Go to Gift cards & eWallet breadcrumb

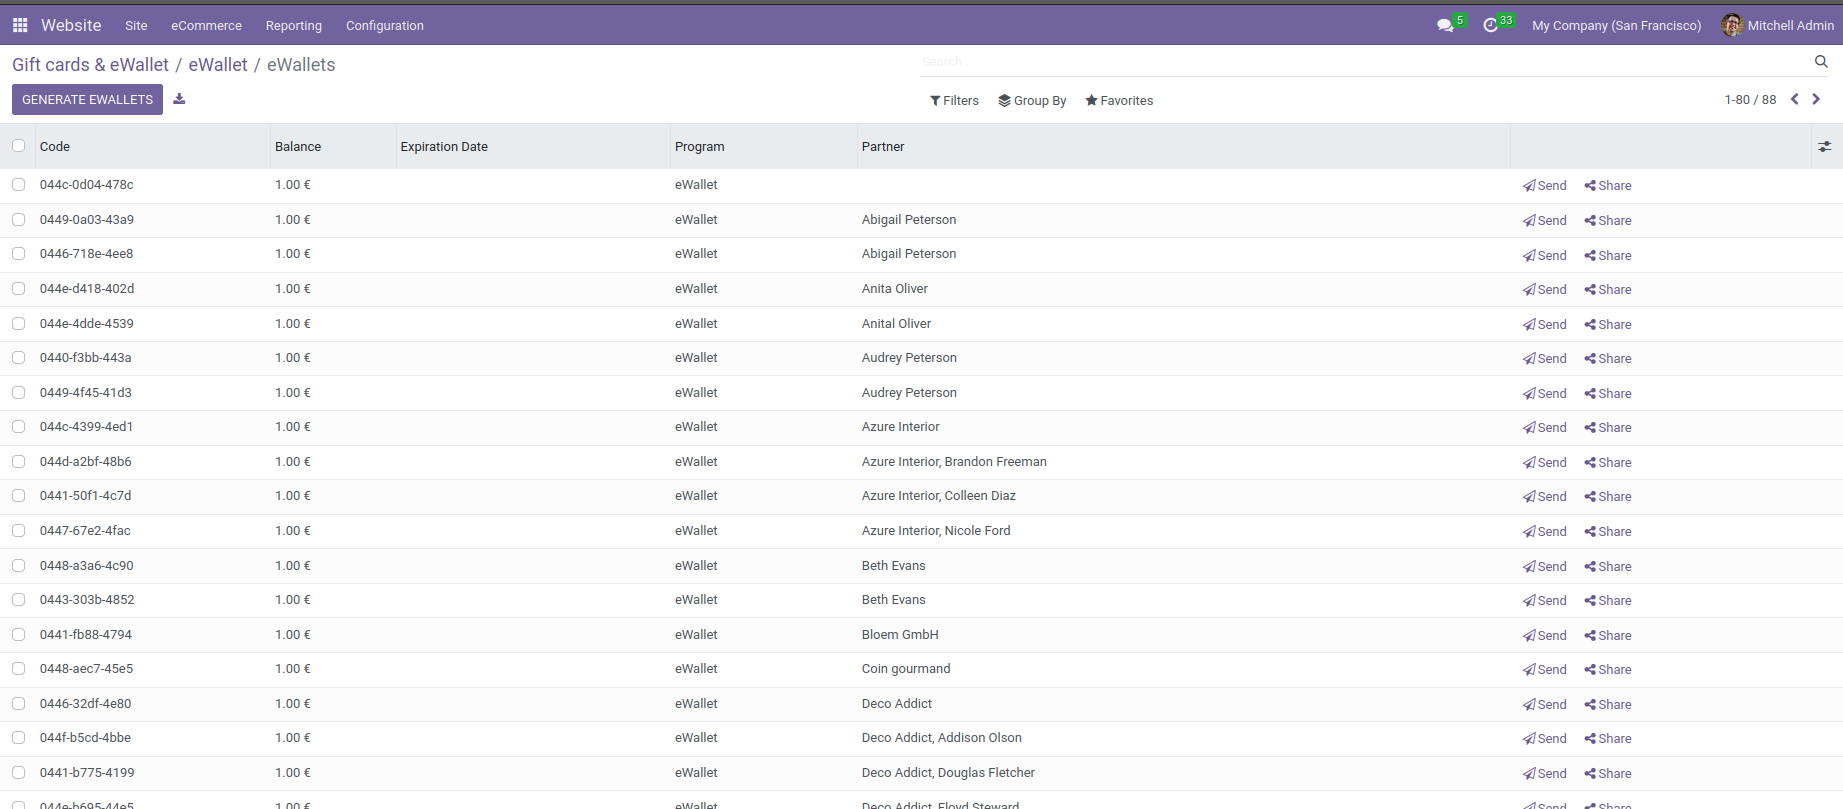(x=90, y=65)
